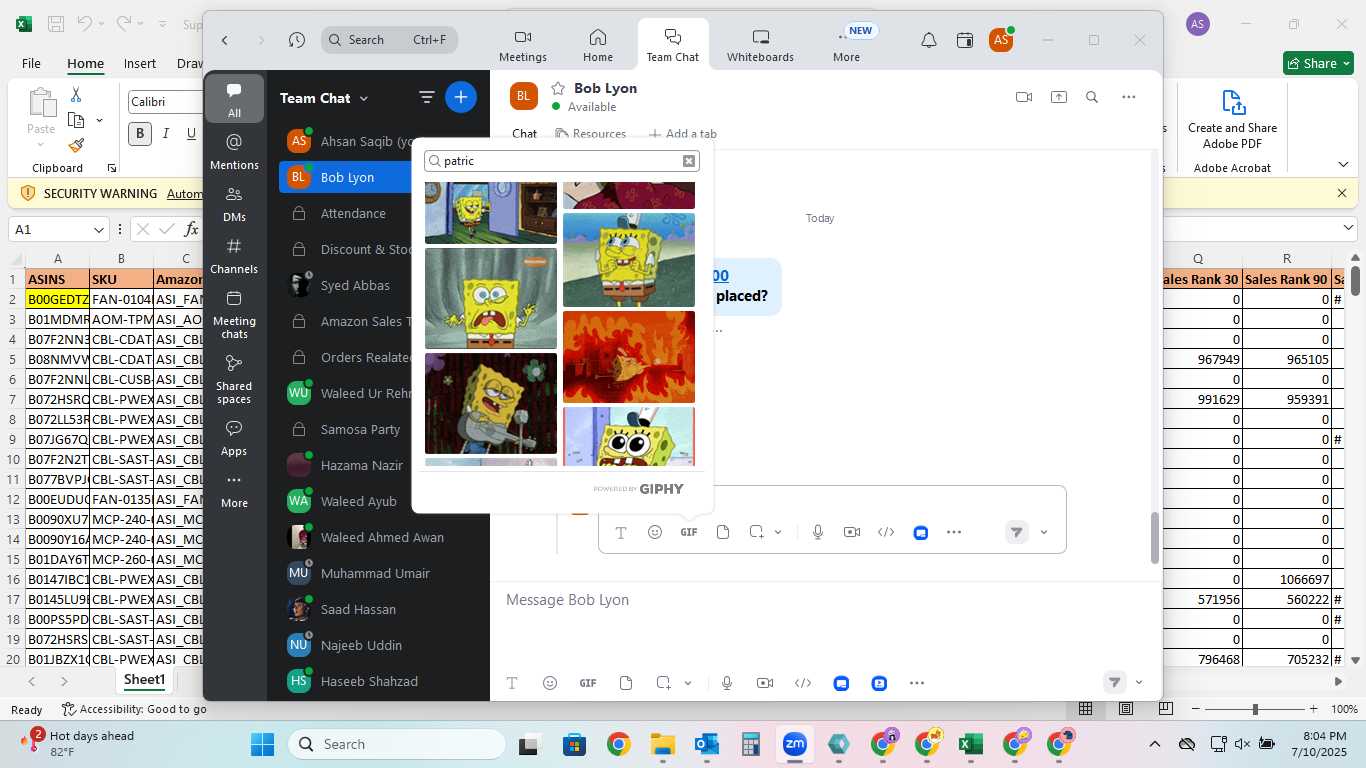Switch Excel to Normal view button
Screen dimensions: 1366x768
point(1085,709)
